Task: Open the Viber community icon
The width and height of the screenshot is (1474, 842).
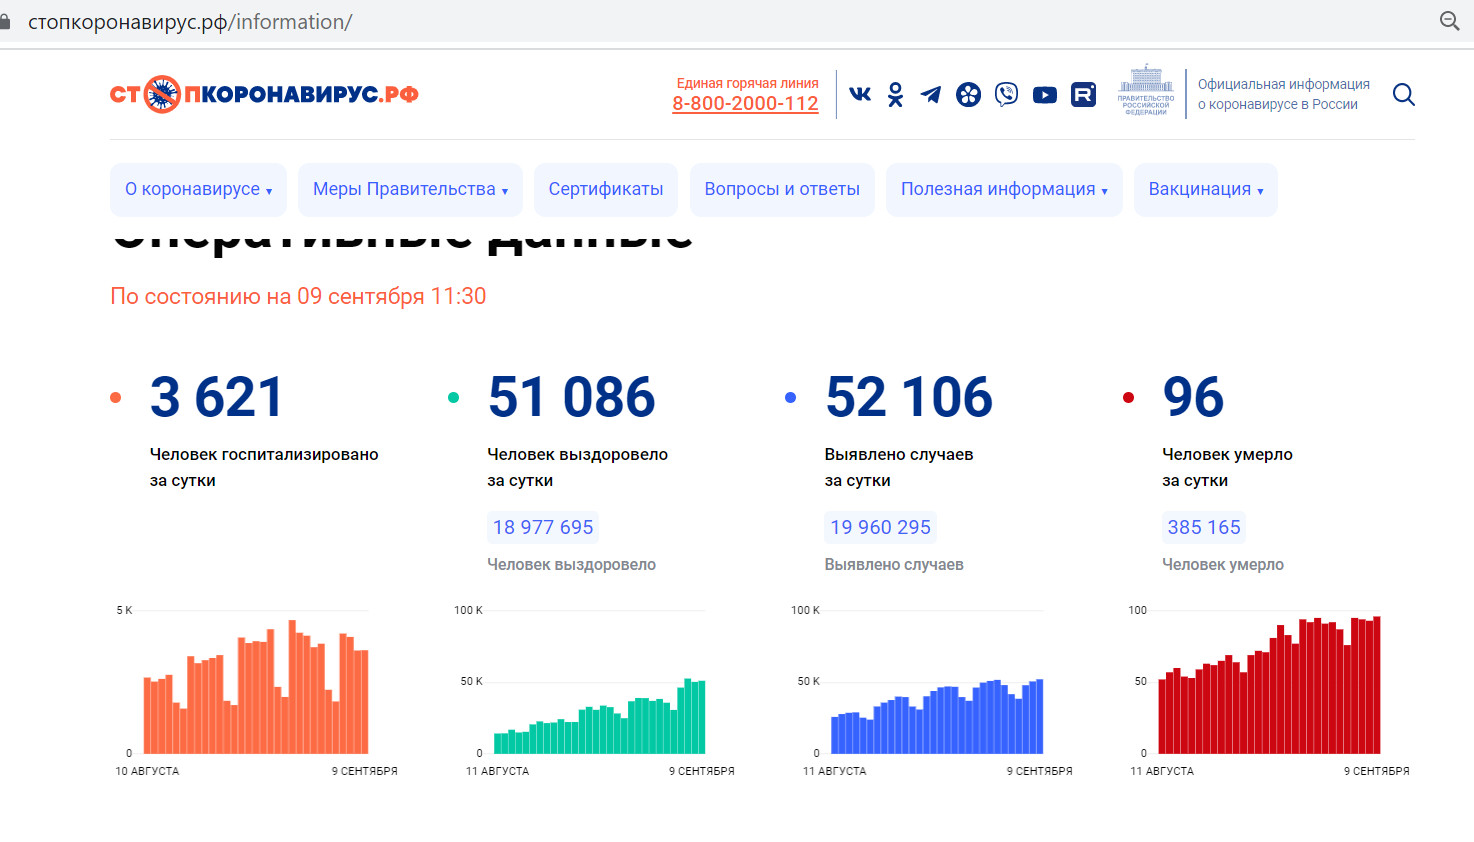Action: point(1006,93)
